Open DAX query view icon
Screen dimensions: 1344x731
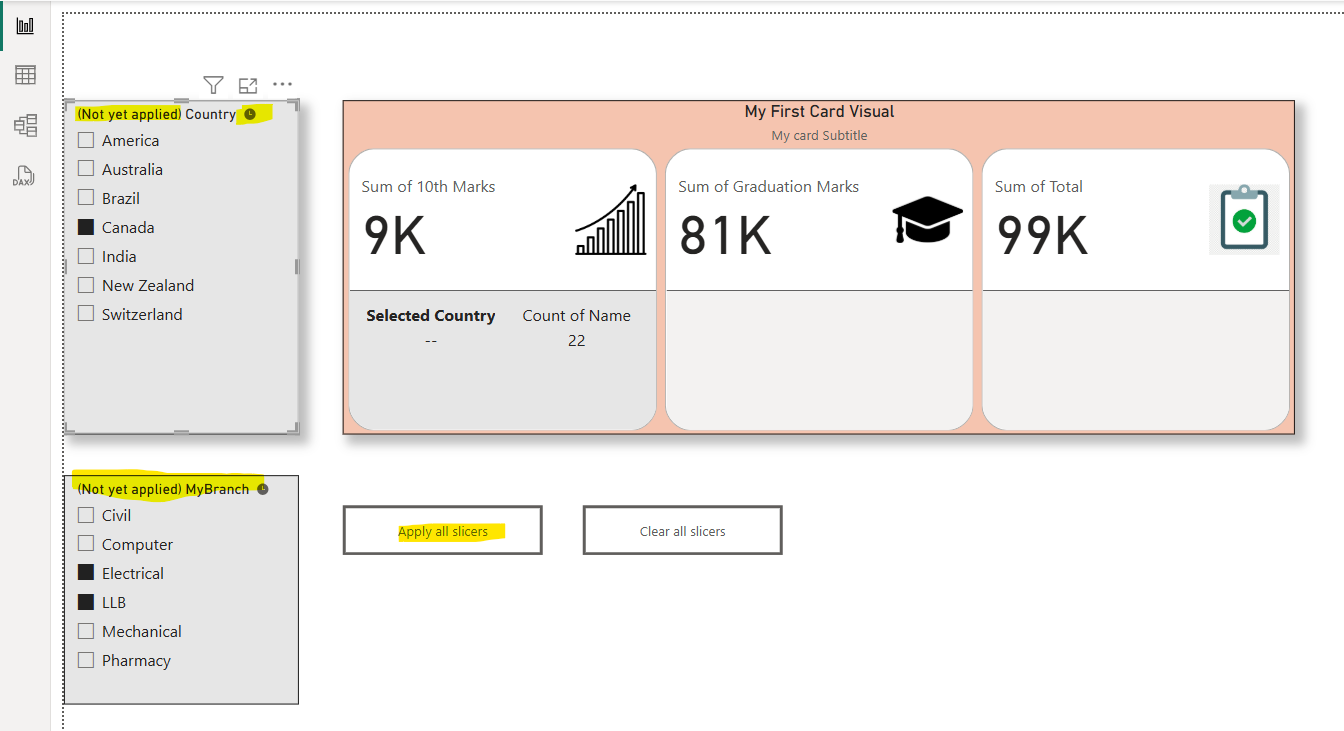coord(25,176)
